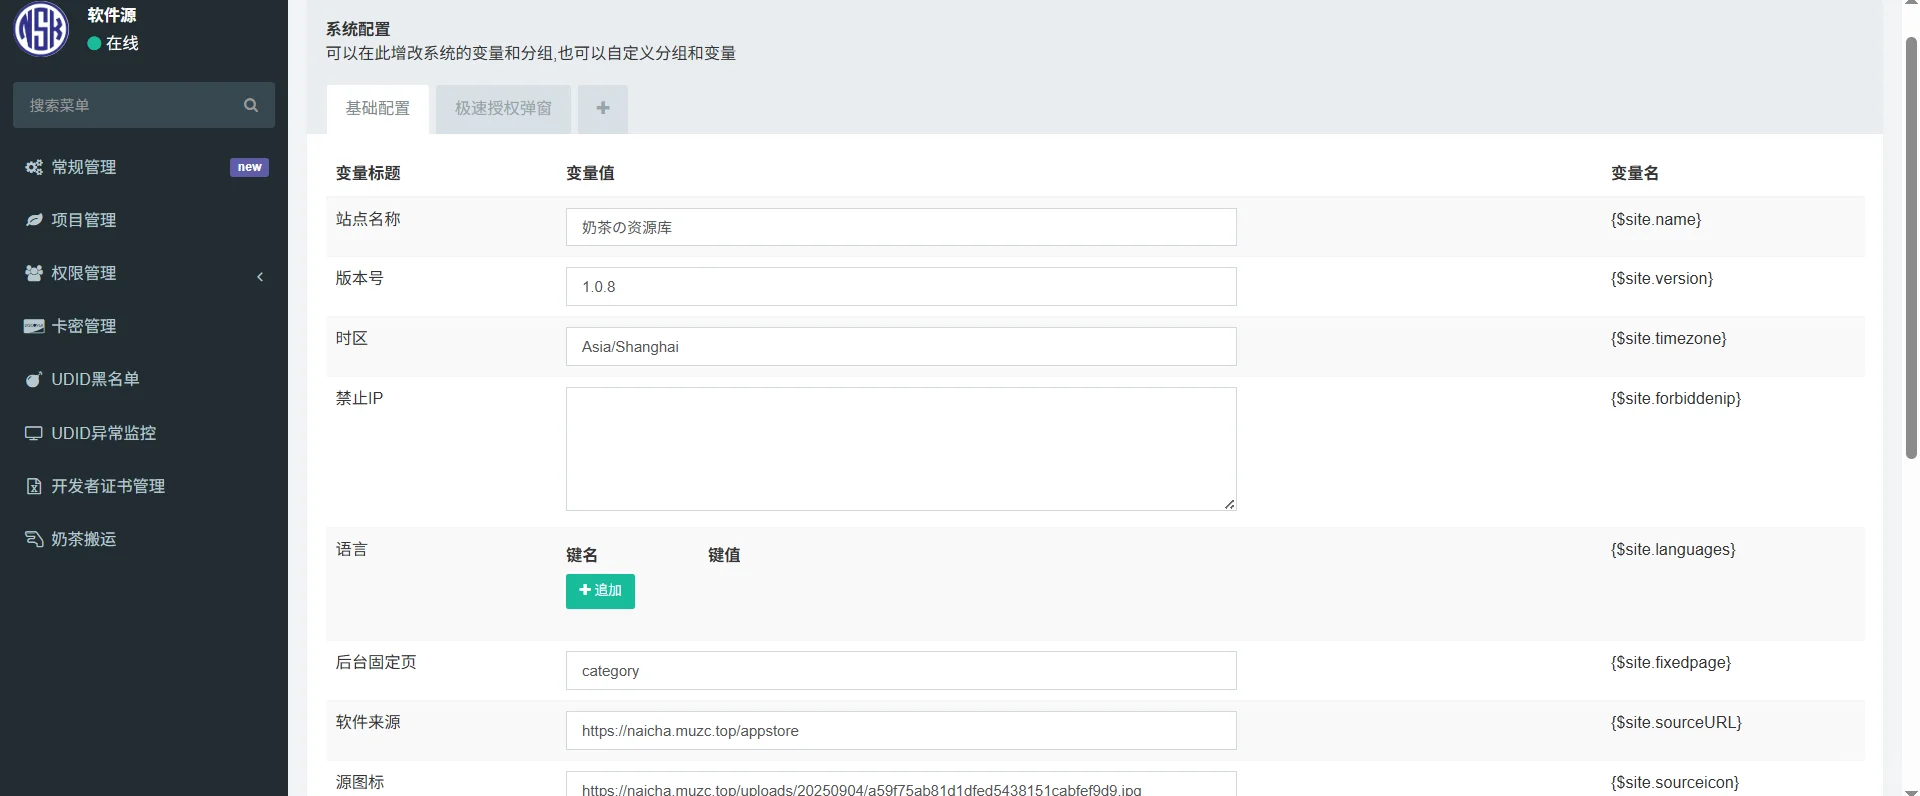Open 奶茶搬运 menu
This screenshot has width=1920, height=796.
click(144, 539)
